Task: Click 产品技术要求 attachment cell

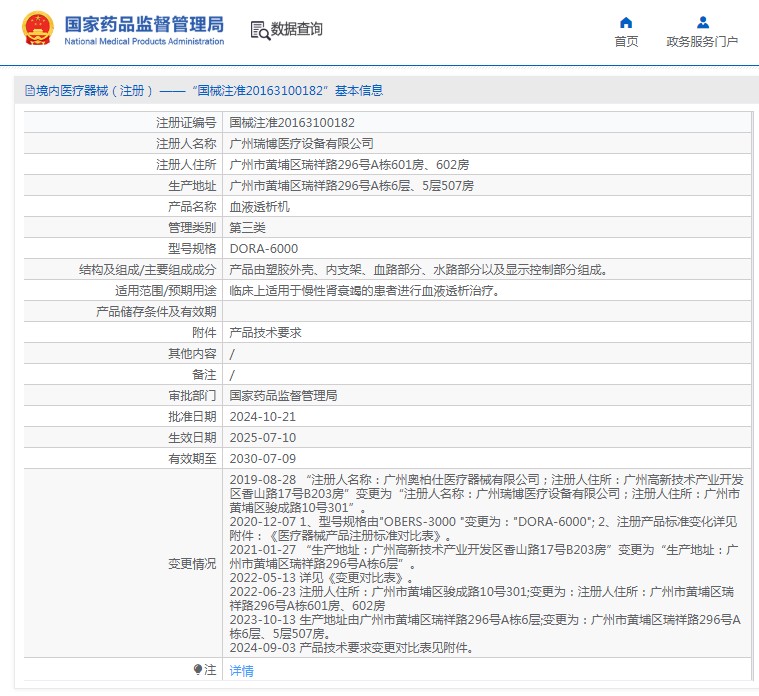Action: pyautogui.click(x=265, y=333)
